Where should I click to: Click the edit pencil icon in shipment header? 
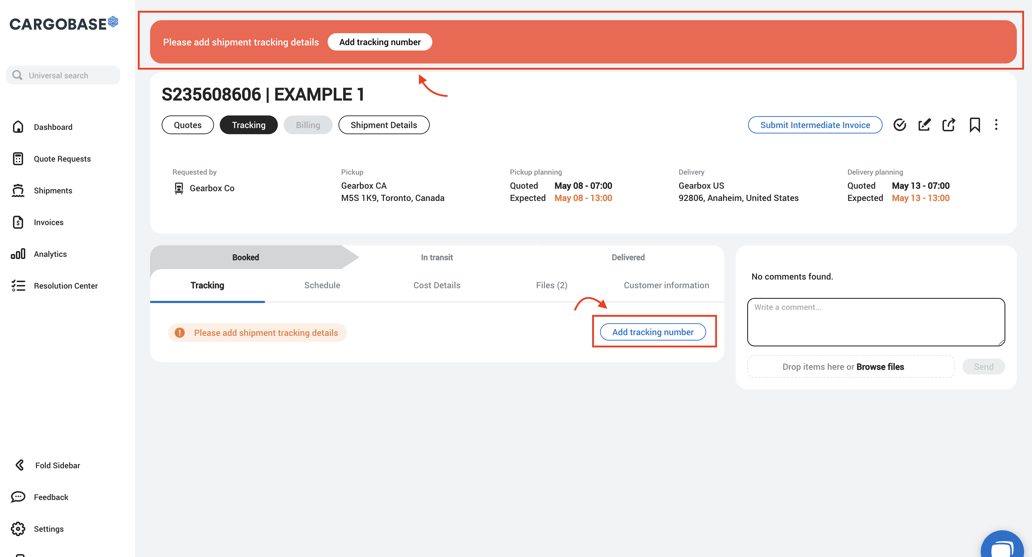(924, 125)
